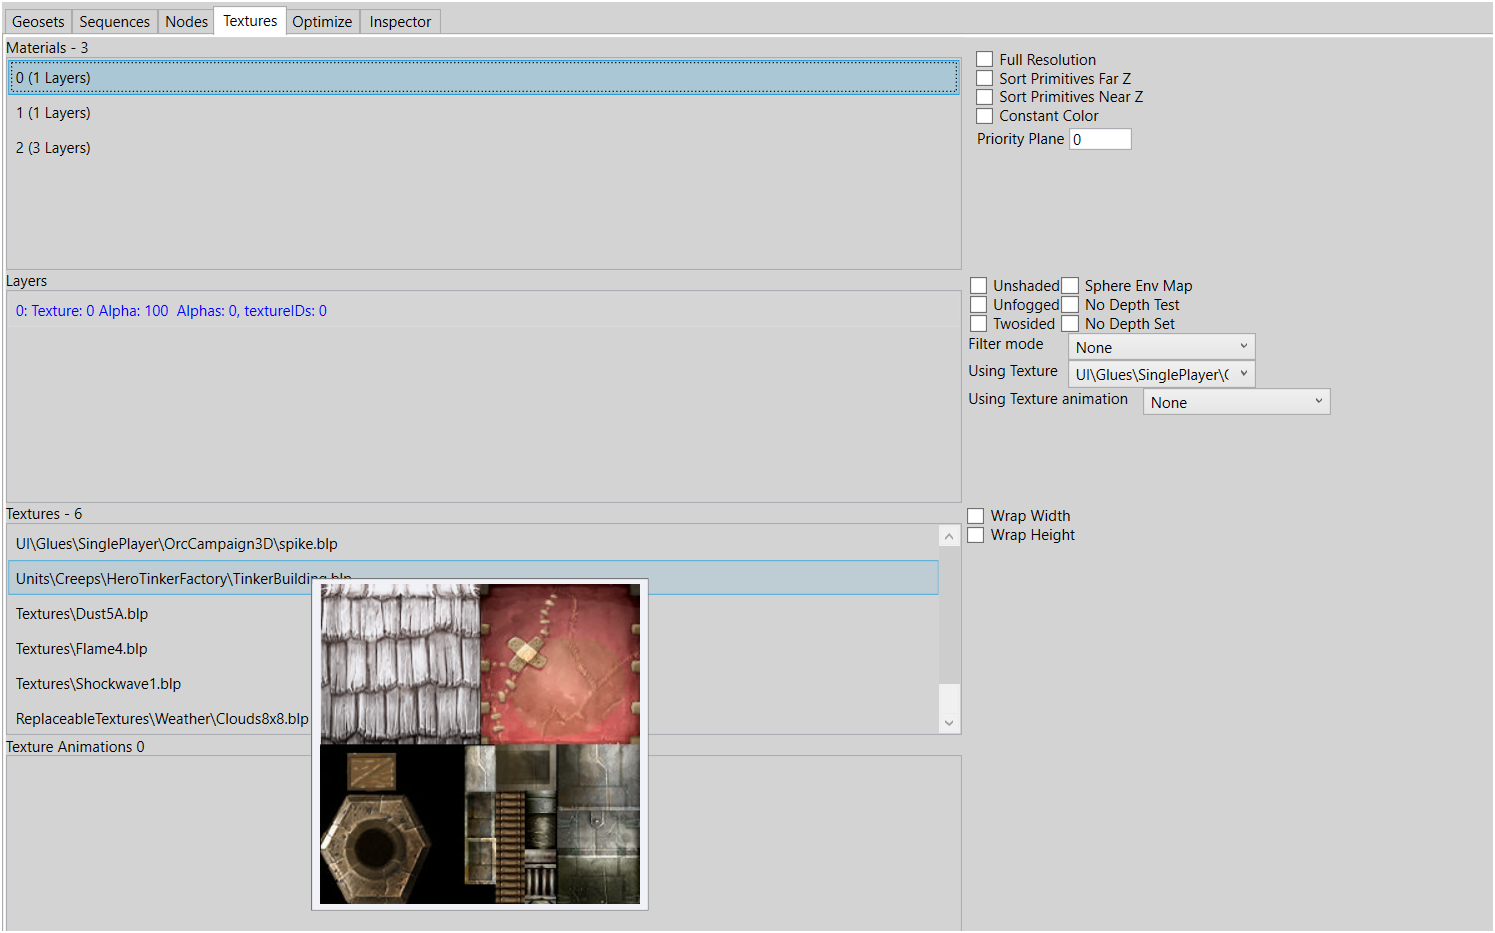Click the texture preview thumbnail
Viewport: 1495px width, 933px height.
(x=480, y=744)
